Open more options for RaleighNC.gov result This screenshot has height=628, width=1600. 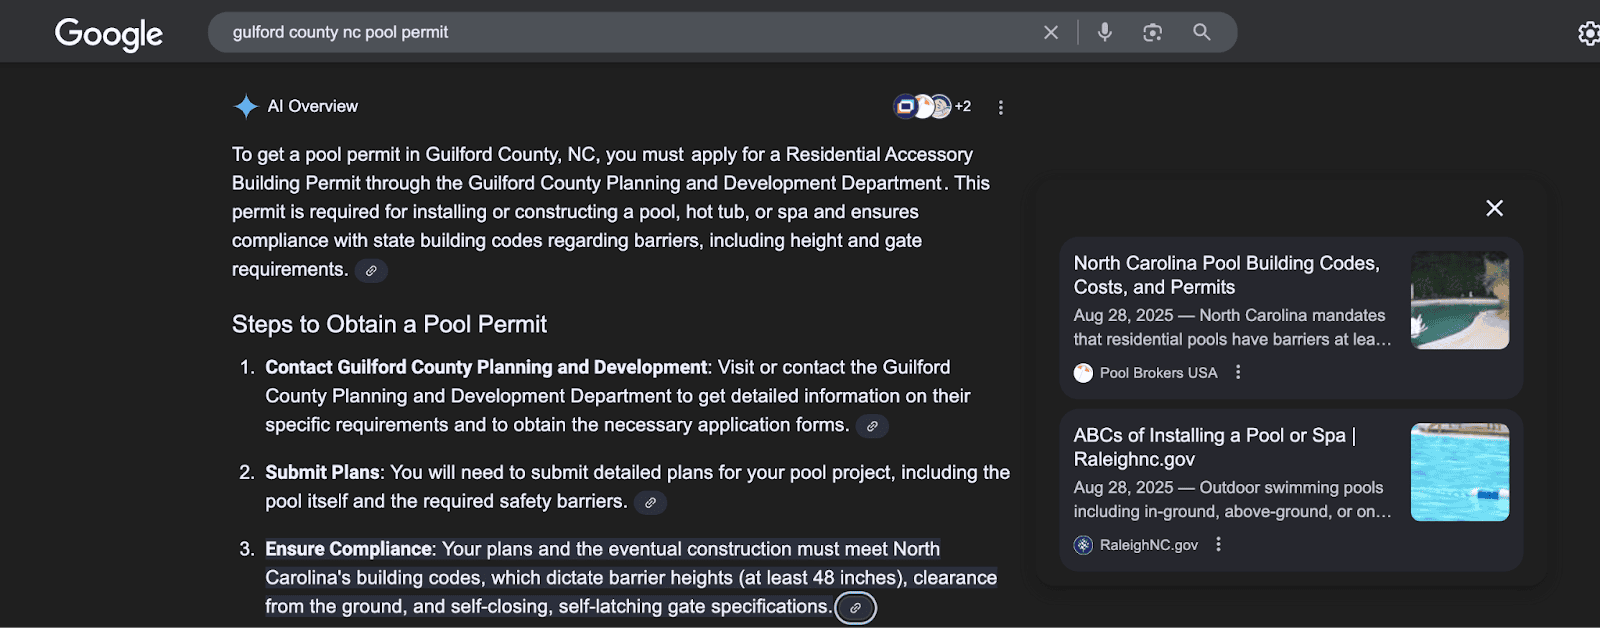coord(1218,545)
